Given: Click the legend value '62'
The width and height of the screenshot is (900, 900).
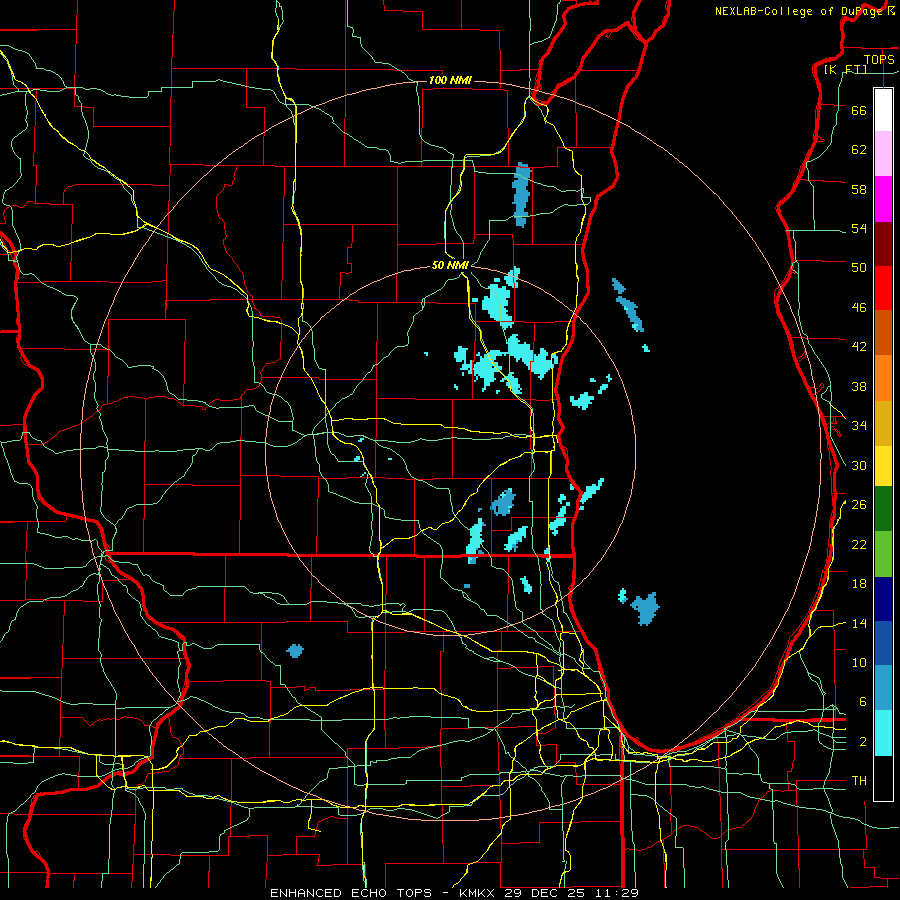Looking at the screenshot, I should point(859,150).
